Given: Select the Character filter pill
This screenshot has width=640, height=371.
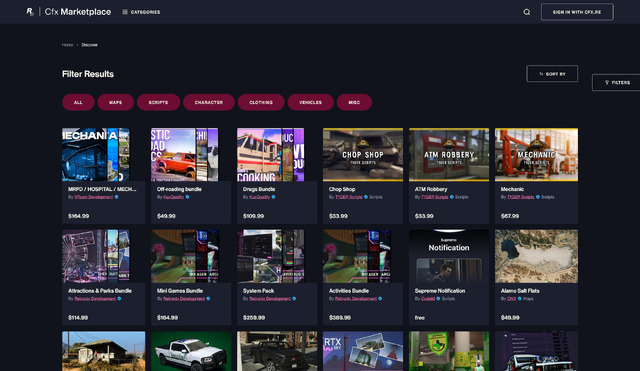Looking at the screenshot, I should point(209,102).
